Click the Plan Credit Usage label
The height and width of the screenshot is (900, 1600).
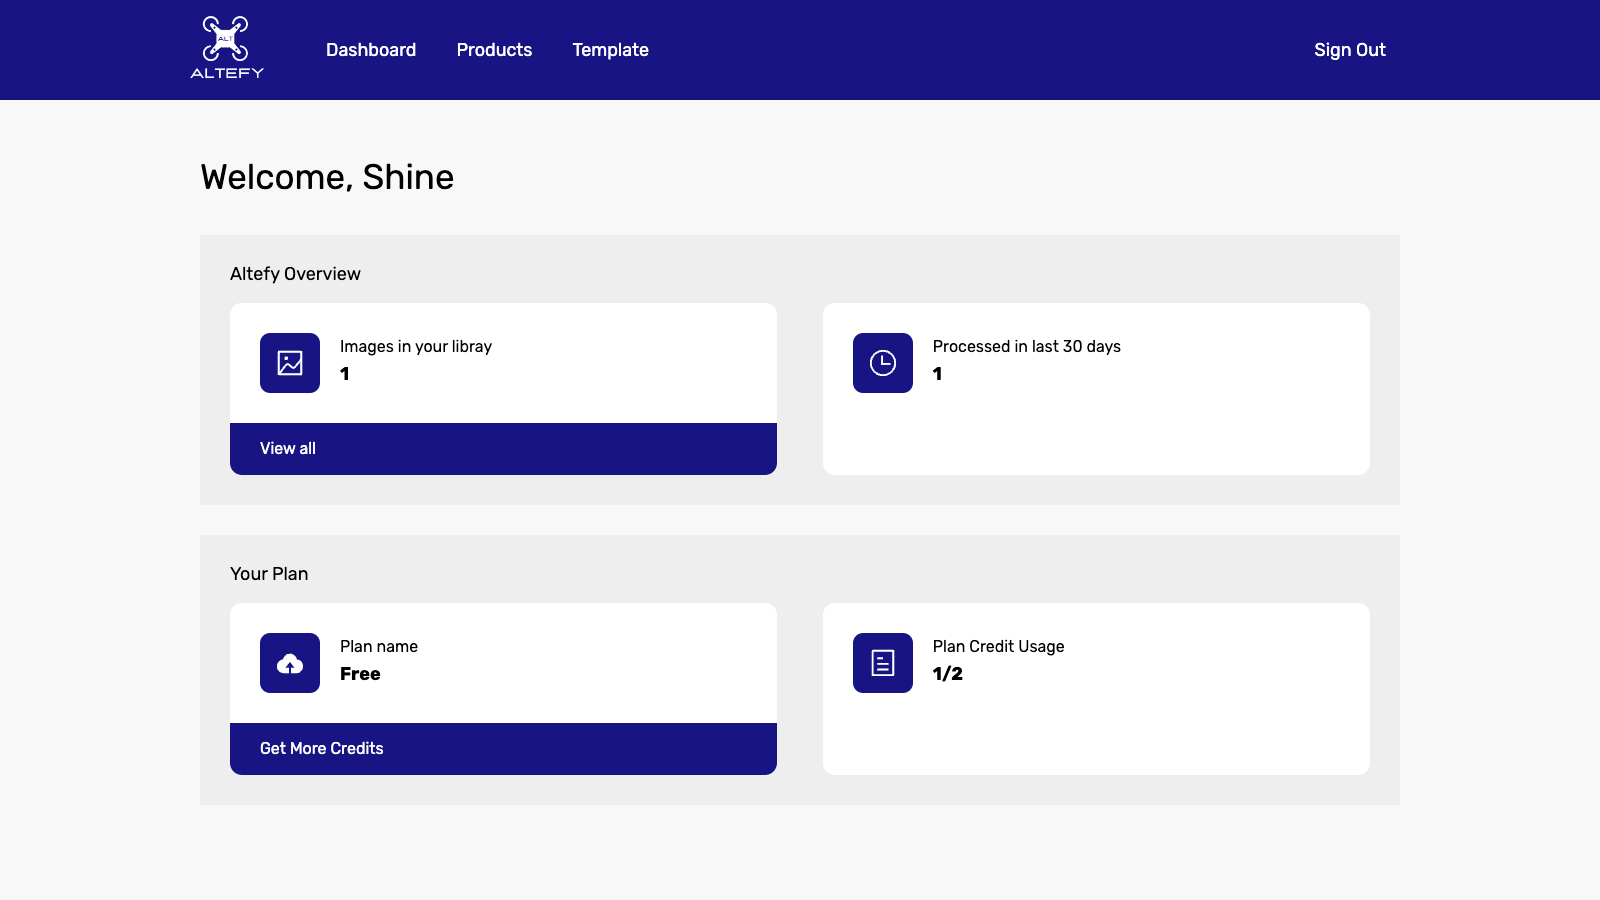pos(998,647)
